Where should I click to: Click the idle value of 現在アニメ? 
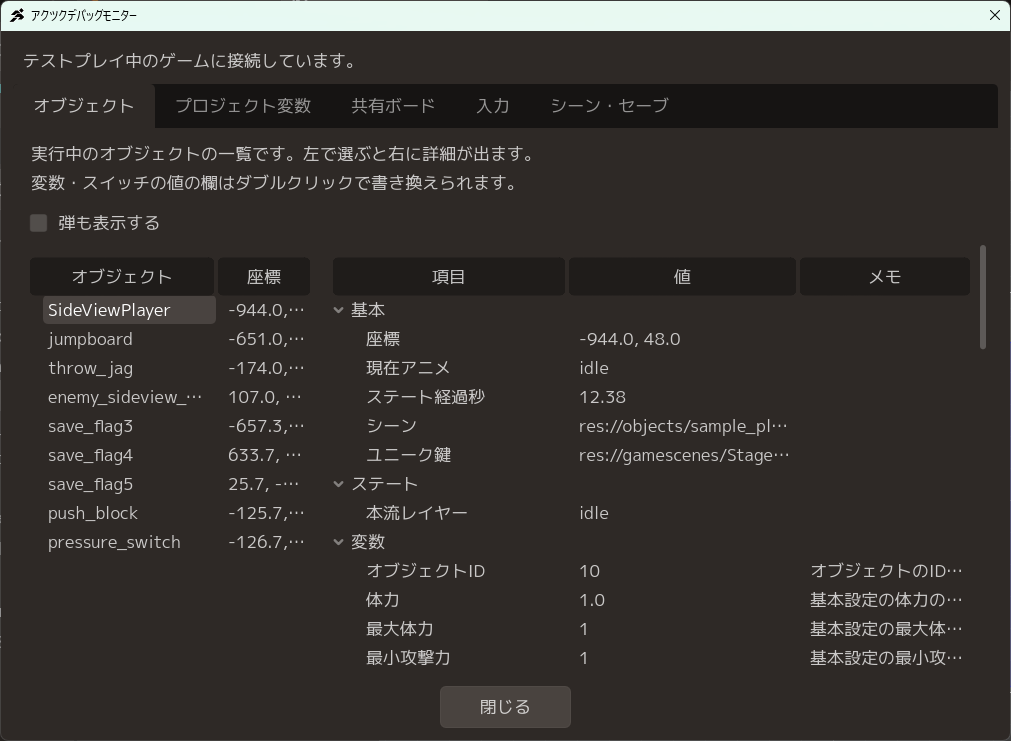594,368
